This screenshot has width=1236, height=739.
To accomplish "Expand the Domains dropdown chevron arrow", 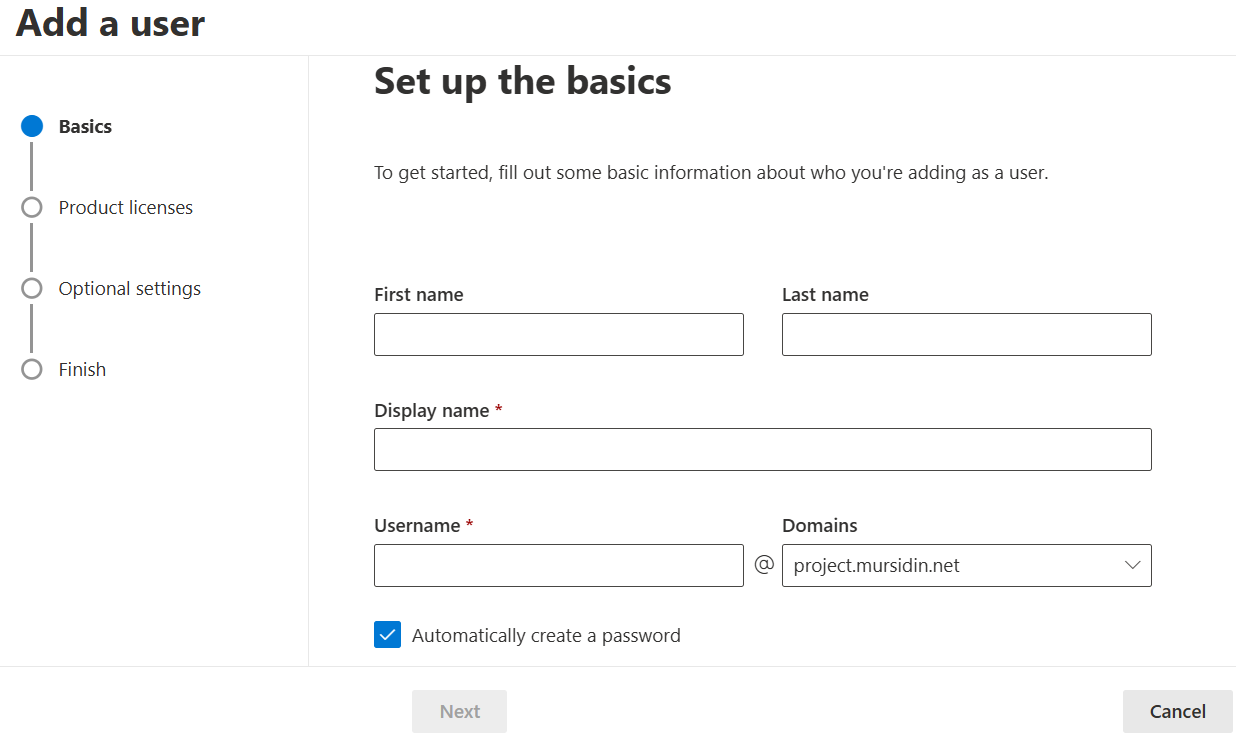I will (x=1132, y=565).
